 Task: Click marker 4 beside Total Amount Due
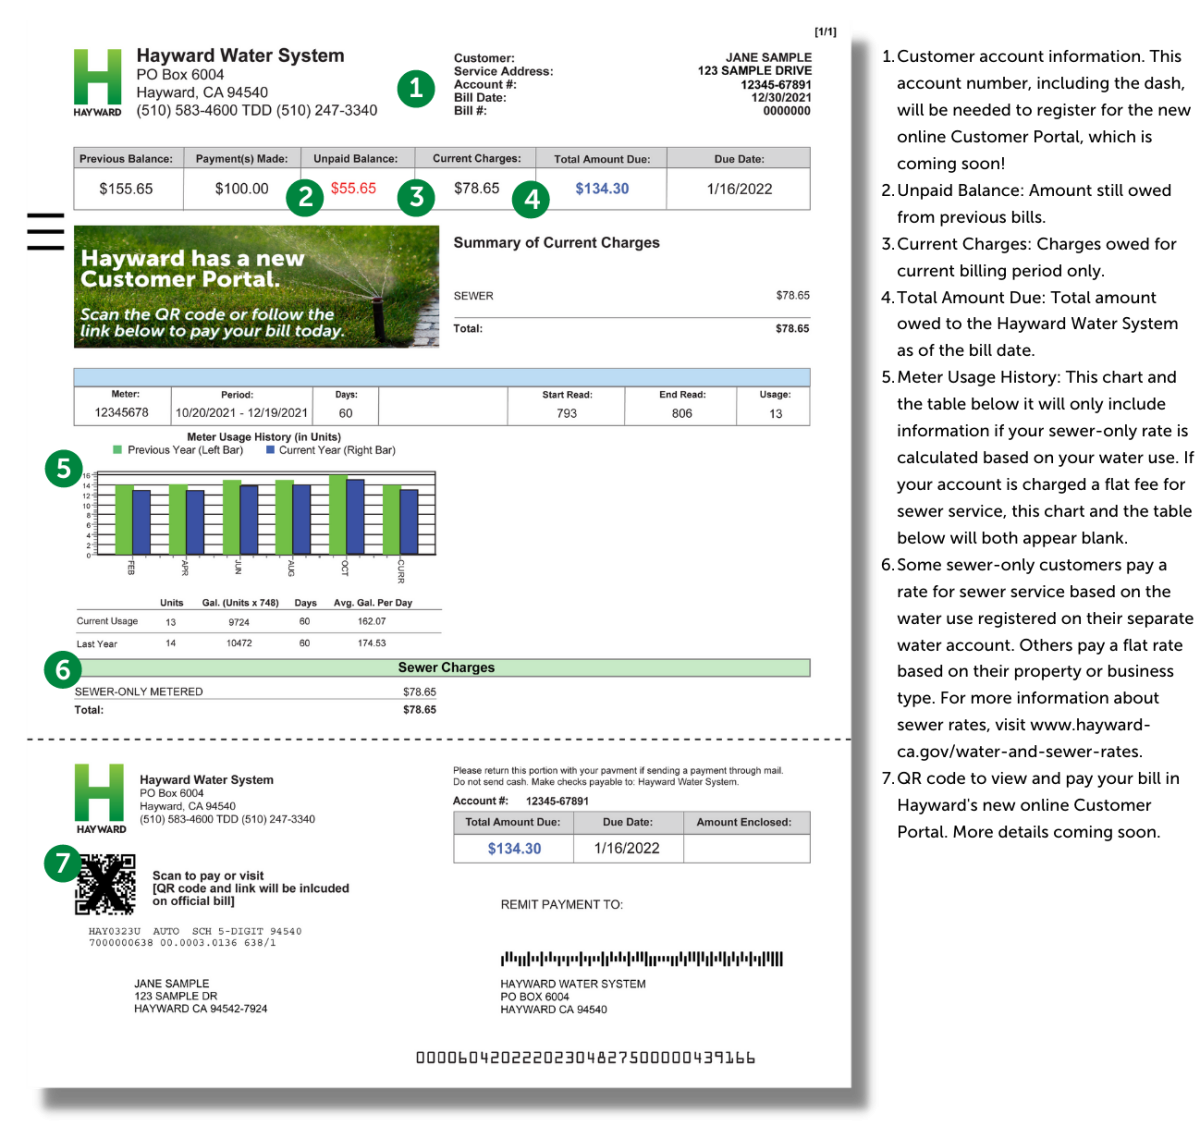pyautogui.click(x=531, y=199)
